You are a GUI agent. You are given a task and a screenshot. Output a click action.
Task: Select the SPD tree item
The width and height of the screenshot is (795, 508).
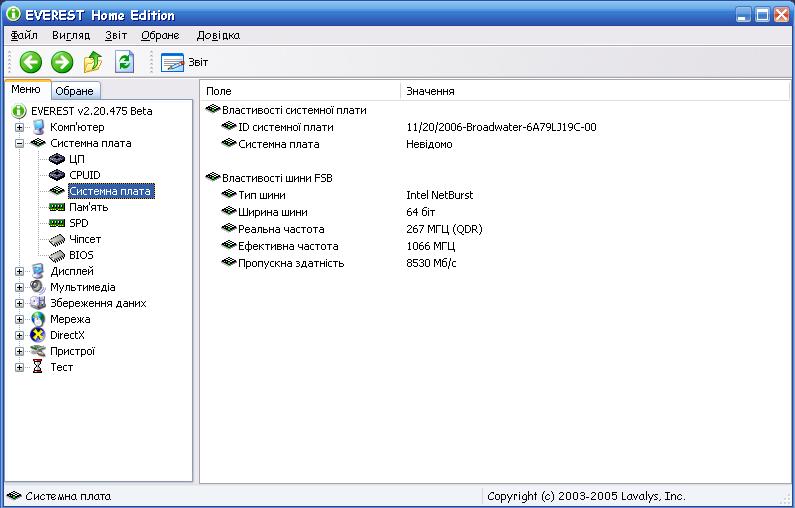[x=79, y=223]
